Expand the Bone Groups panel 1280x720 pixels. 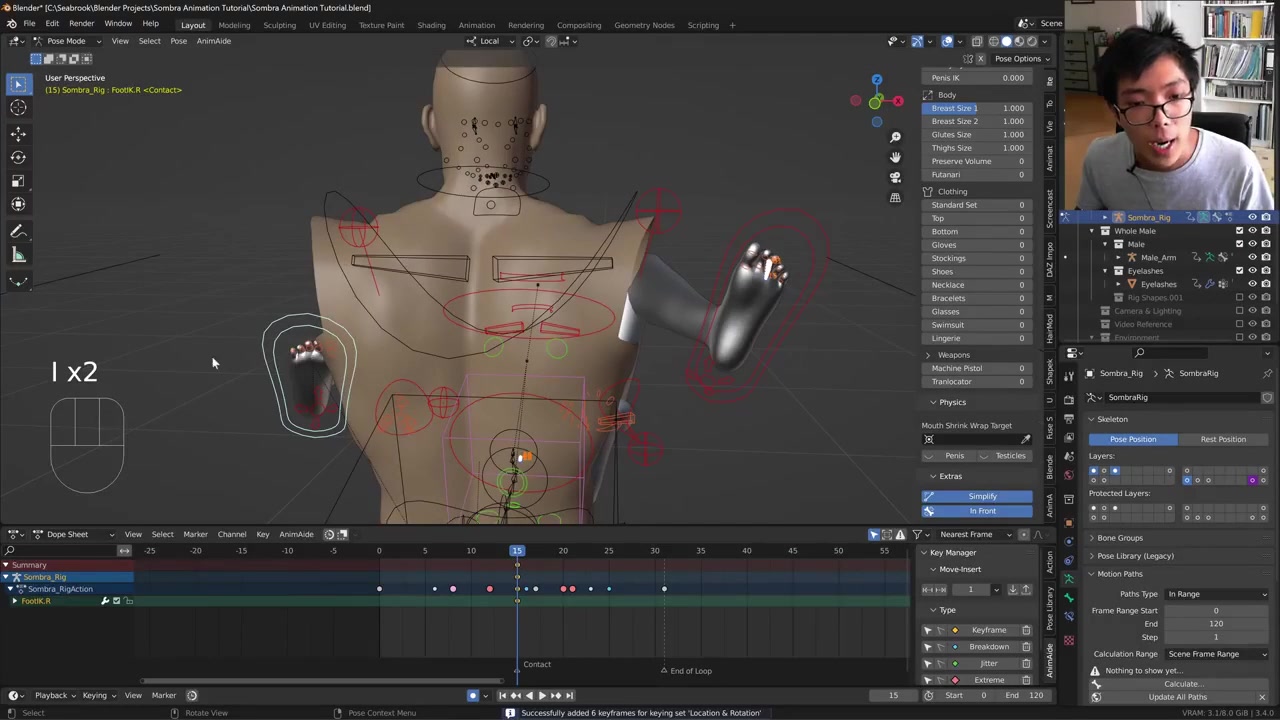(1119, 538)
